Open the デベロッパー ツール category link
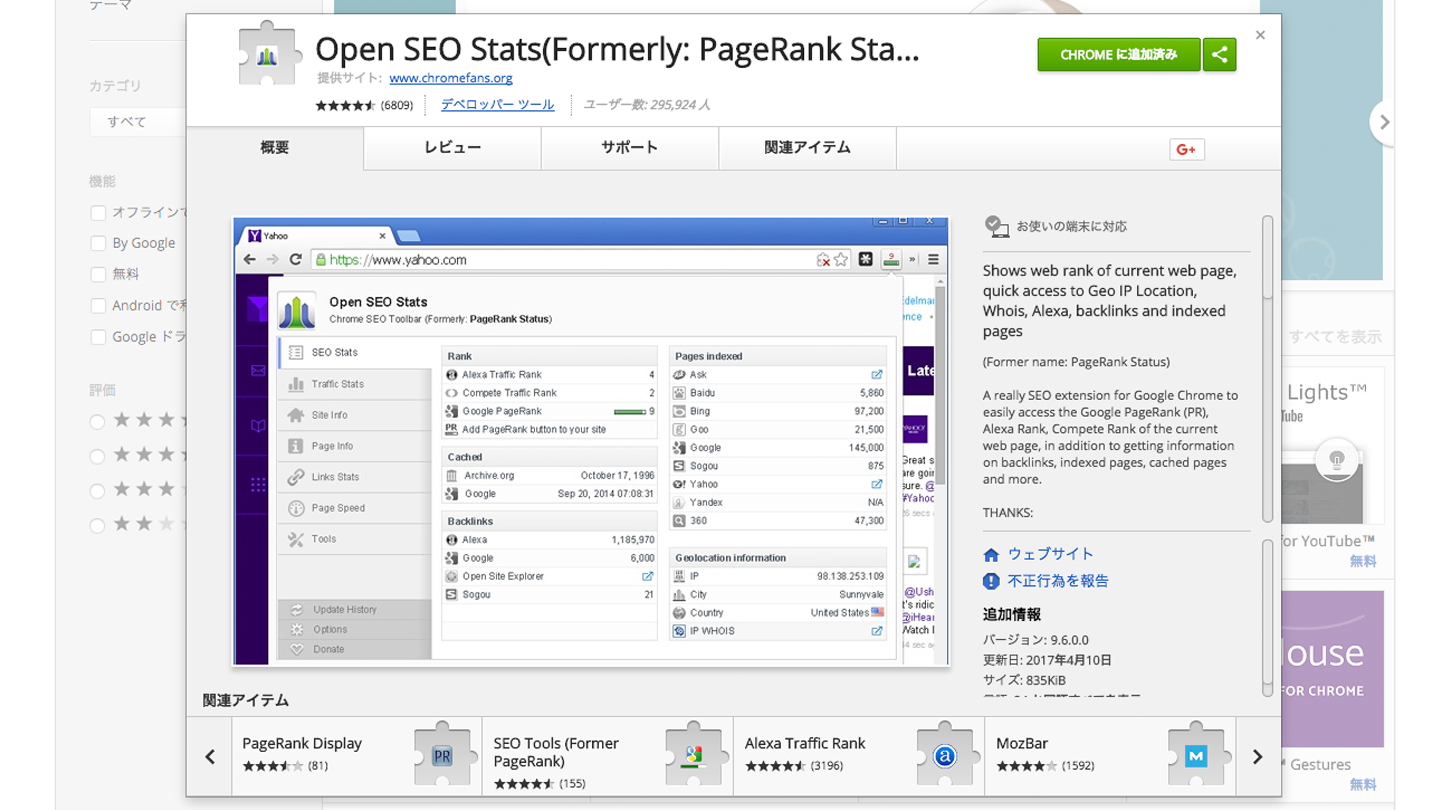This screenshot has width=1440, height=810. [x=498, y=104]
